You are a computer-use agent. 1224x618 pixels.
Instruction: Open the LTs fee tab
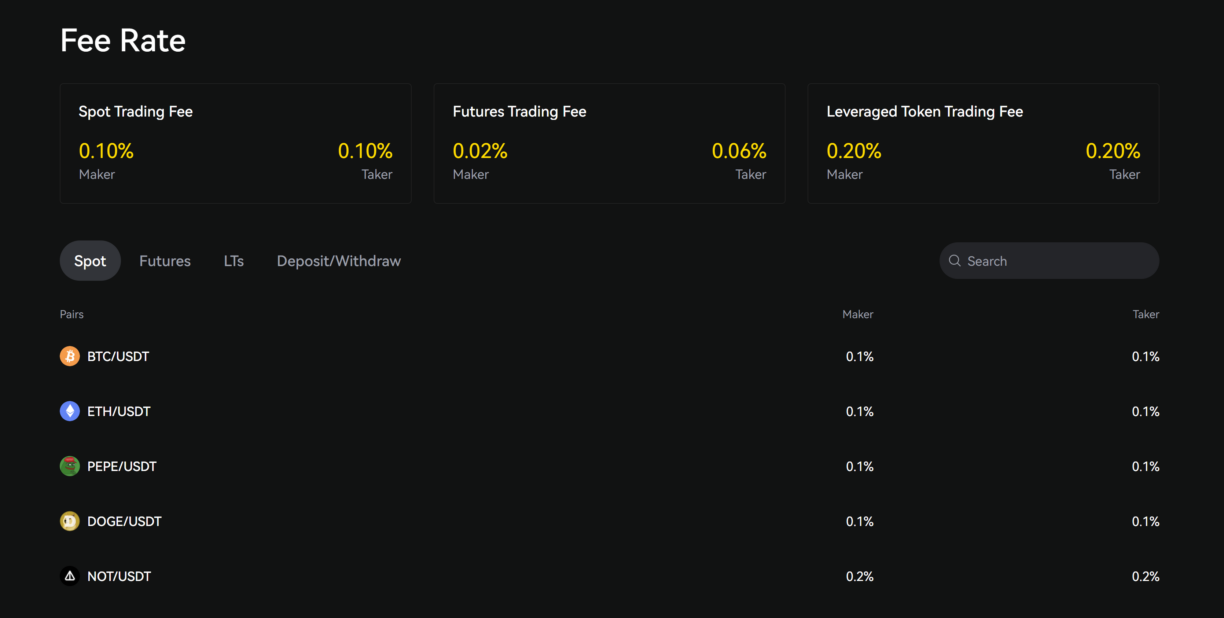point(233,260)
